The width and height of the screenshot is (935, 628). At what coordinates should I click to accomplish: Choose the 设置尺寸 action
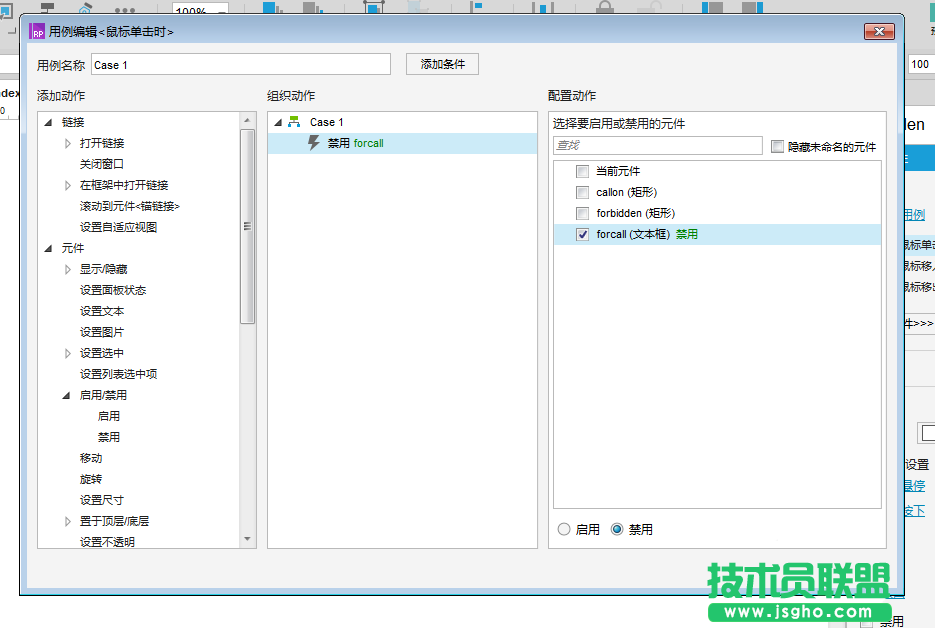102,500
